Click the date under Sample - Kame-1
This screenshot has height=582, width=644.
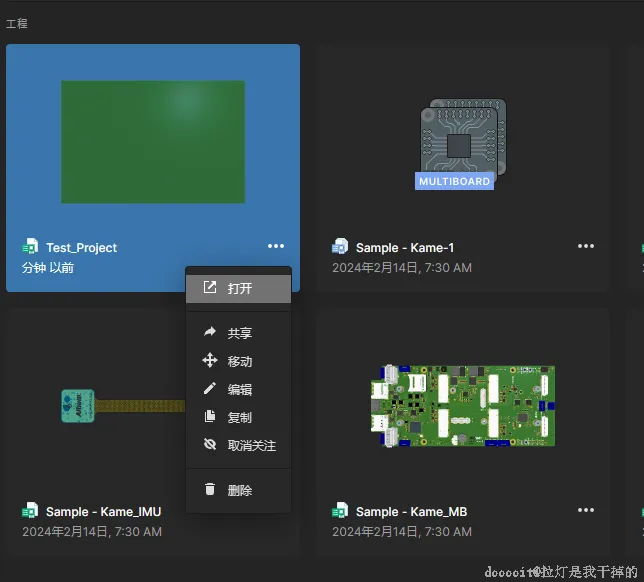pos(402,268)
